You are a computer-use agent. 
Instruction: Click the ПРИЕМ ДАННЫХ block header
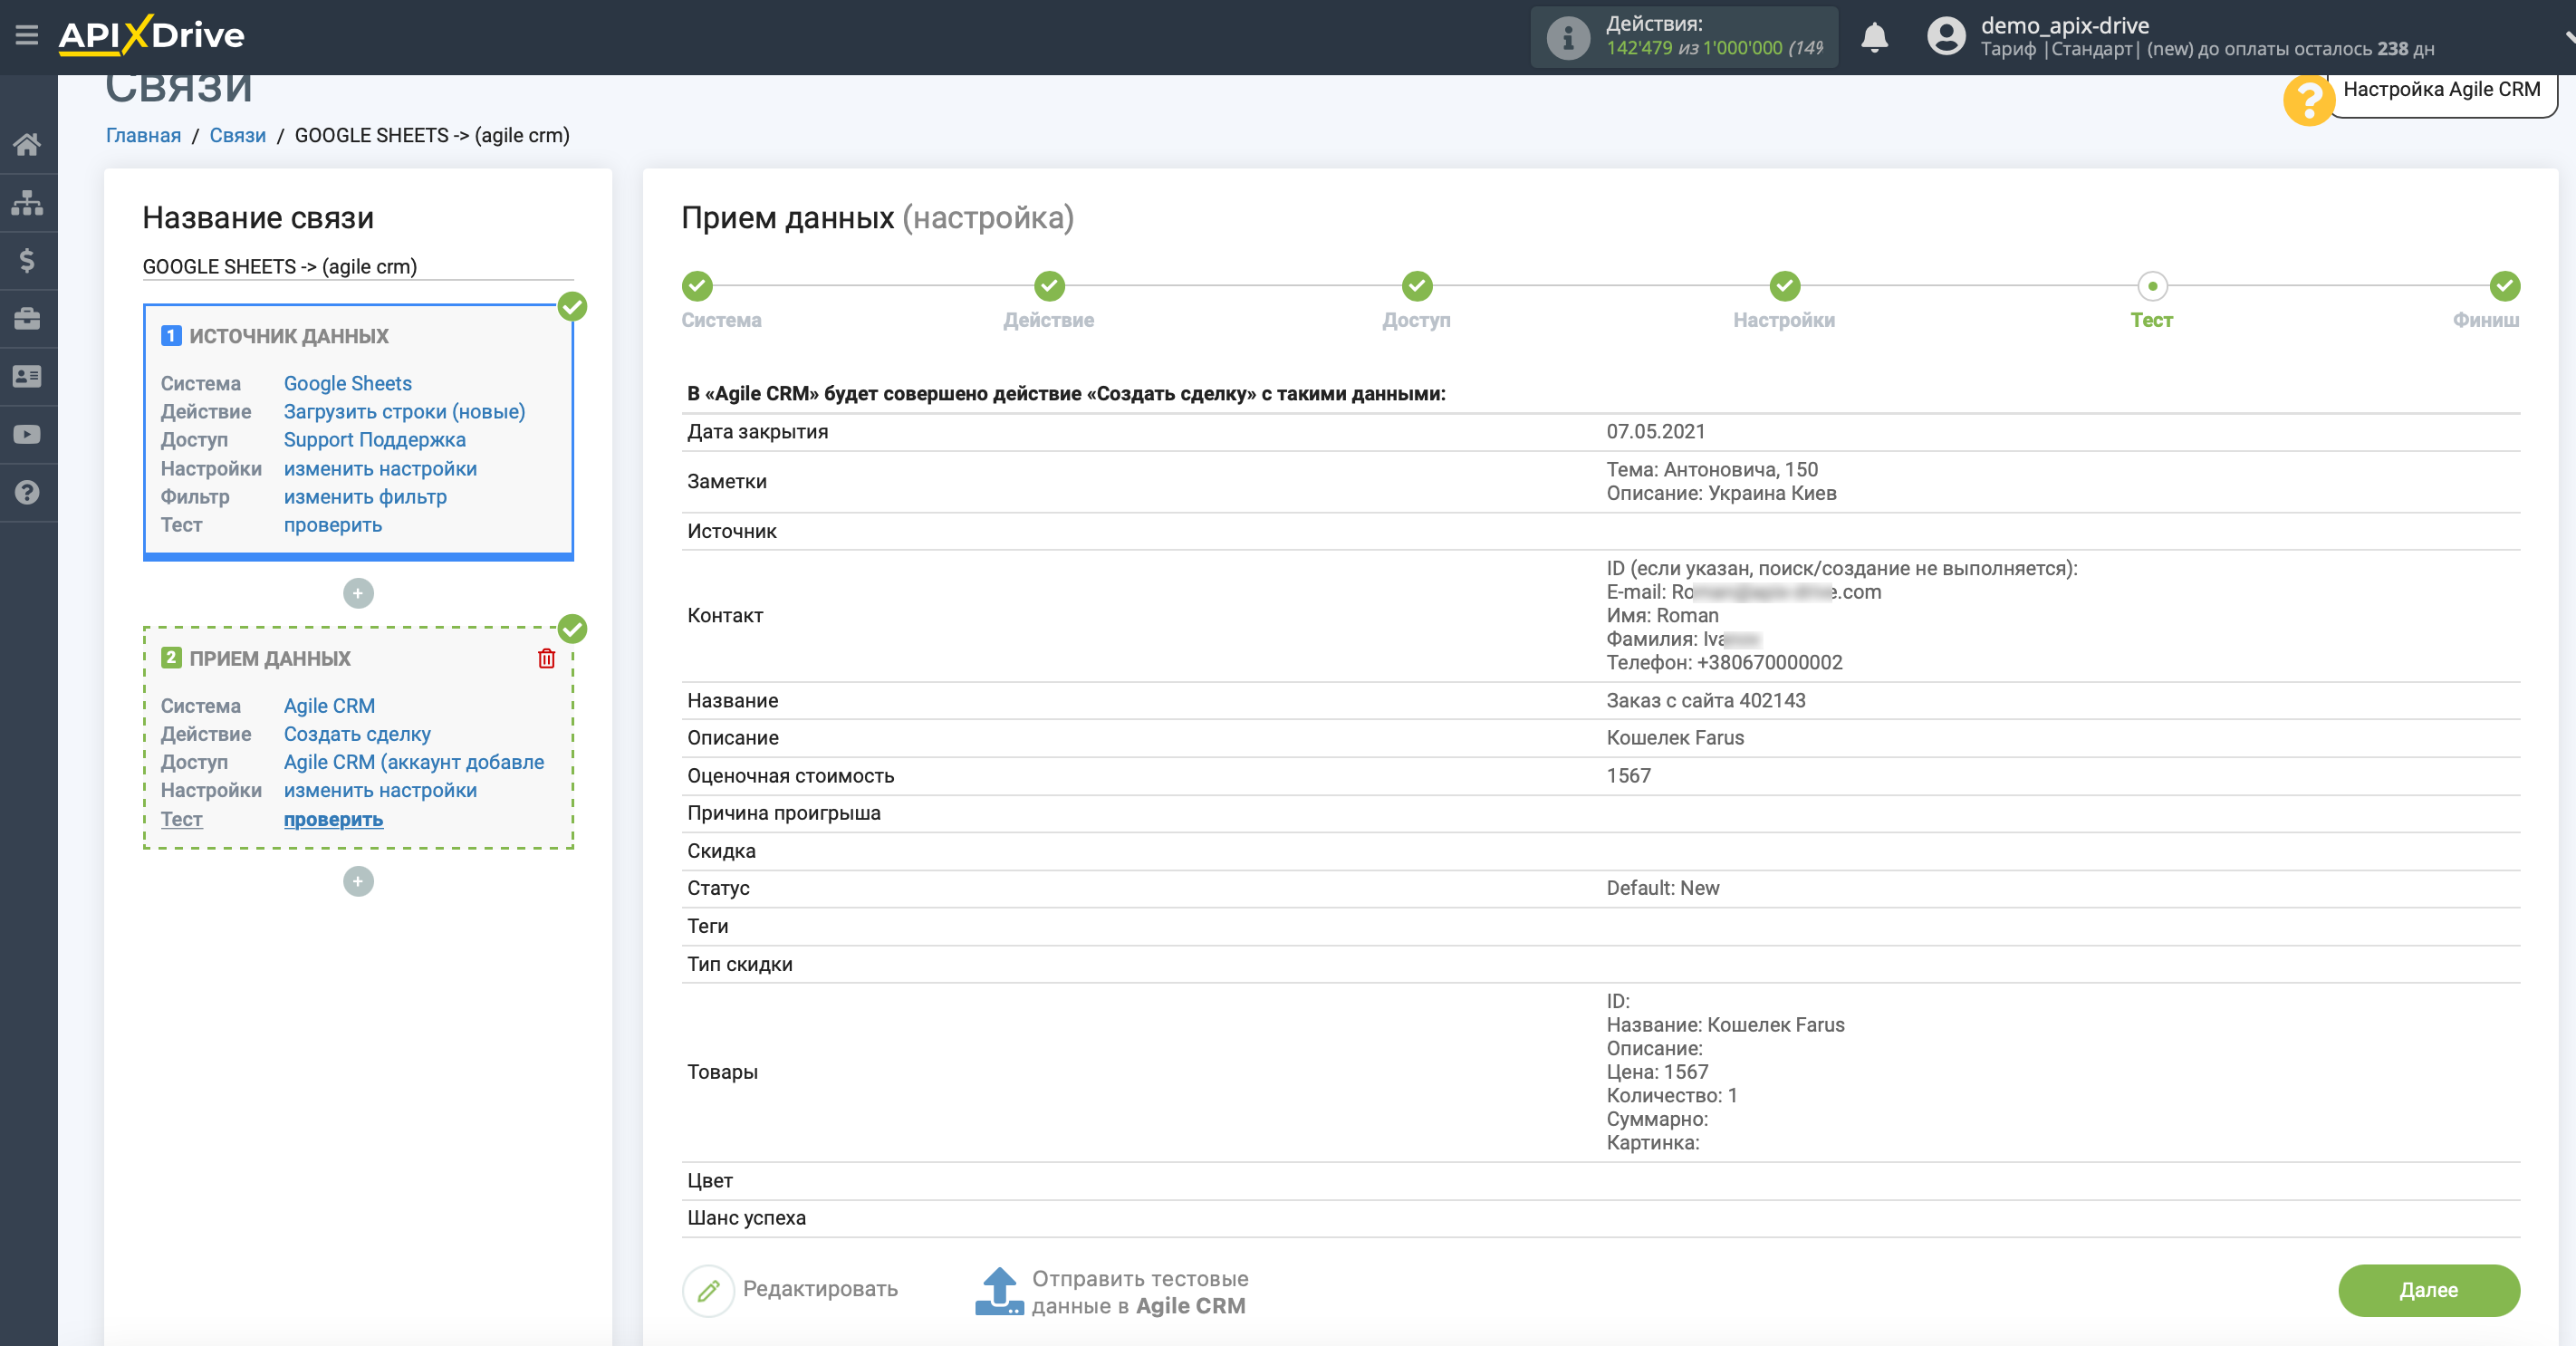pos(270,659)
